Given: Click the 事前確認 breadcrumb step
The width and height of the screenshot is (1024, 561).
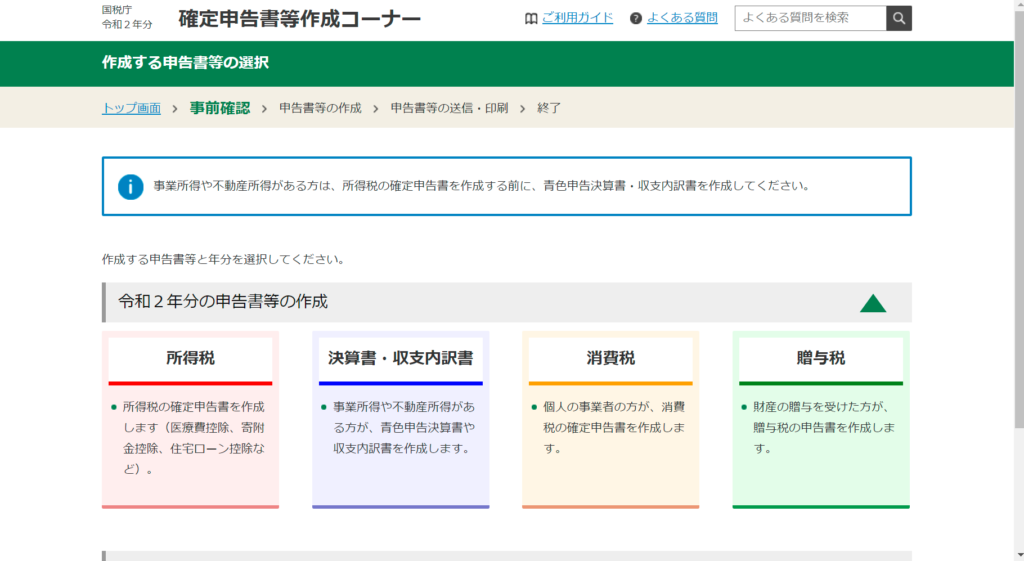Looking at the screenshot, I should (x=220, y=108).
